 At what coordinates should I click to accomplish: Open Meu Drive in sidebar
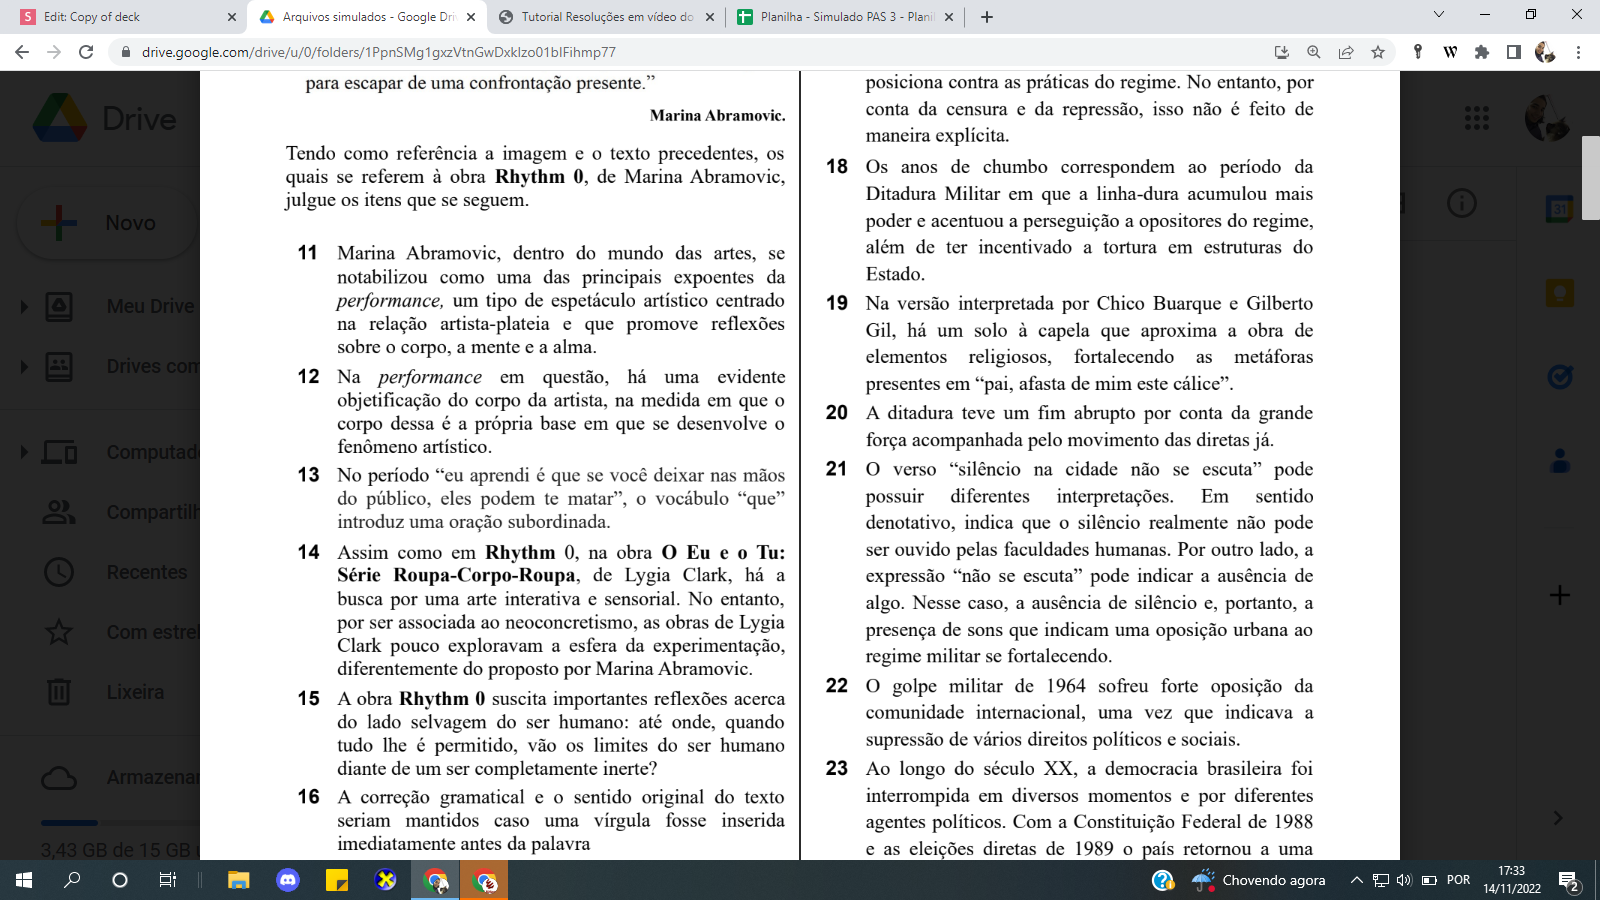coord(120,306)
